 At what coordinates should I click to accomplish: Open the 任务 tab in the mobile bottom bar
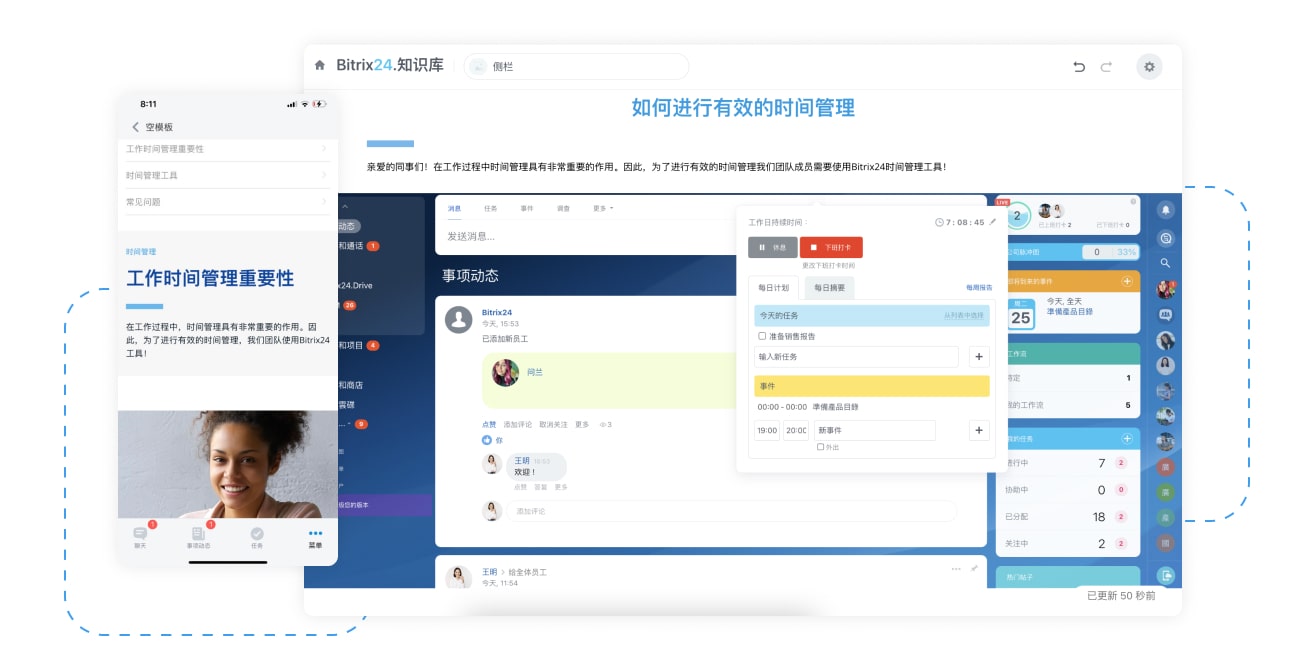point(257,538)
